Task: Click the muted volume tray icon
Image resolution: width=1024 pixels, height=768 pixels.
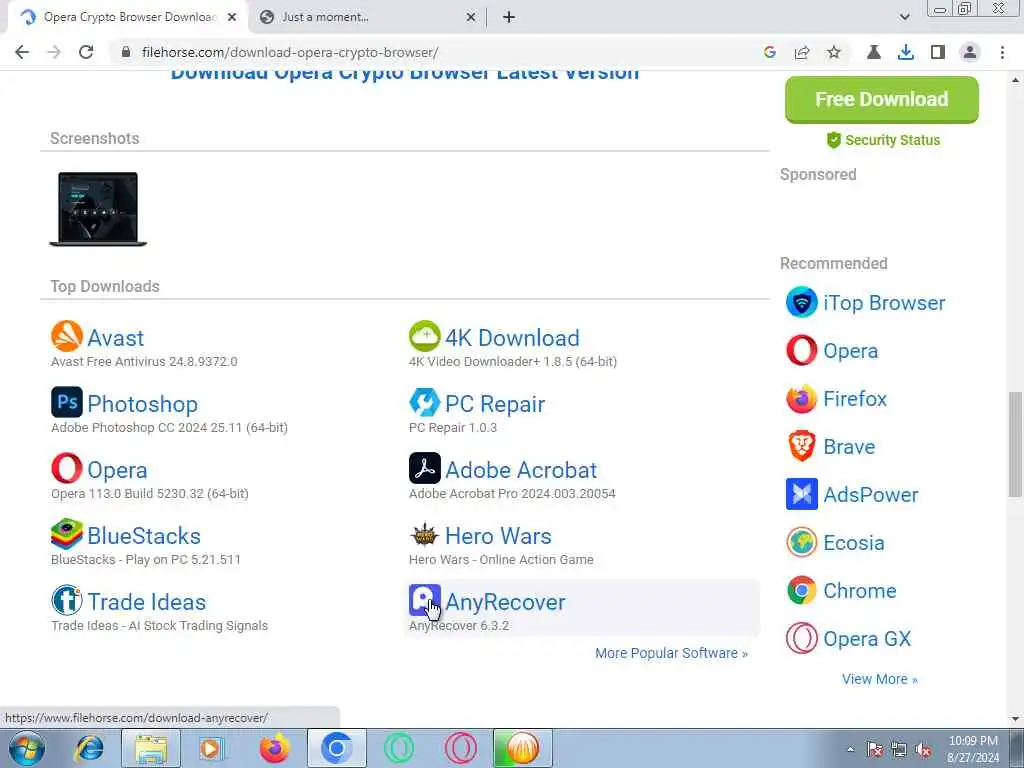Action: pos(923,750)
